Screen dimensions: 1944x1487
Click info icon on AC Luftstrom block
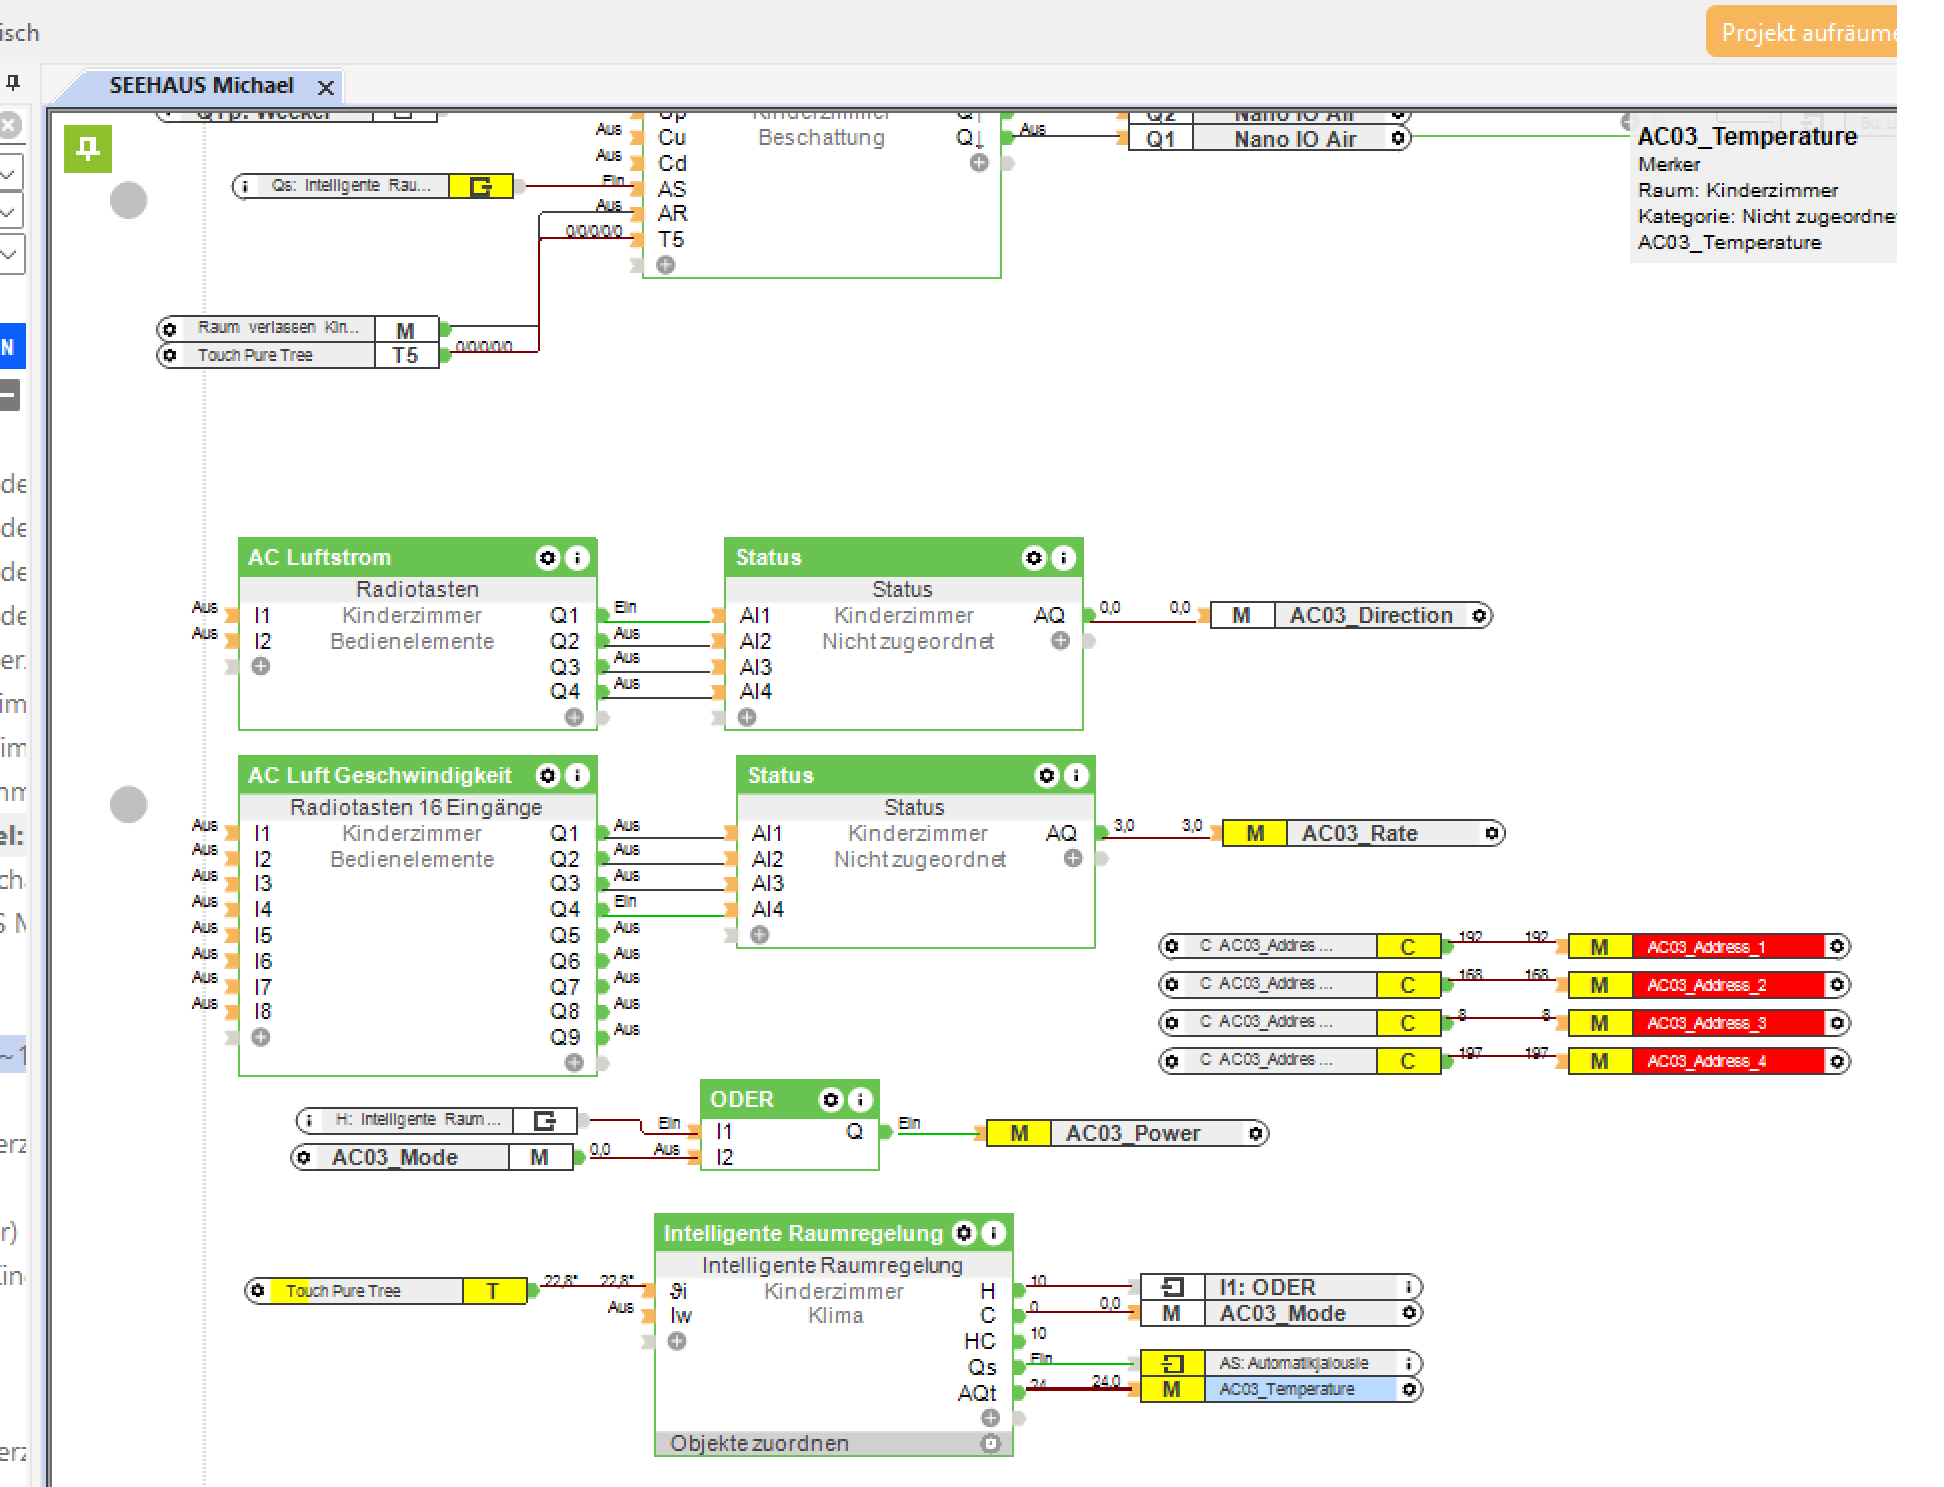[x=577, y=558]
